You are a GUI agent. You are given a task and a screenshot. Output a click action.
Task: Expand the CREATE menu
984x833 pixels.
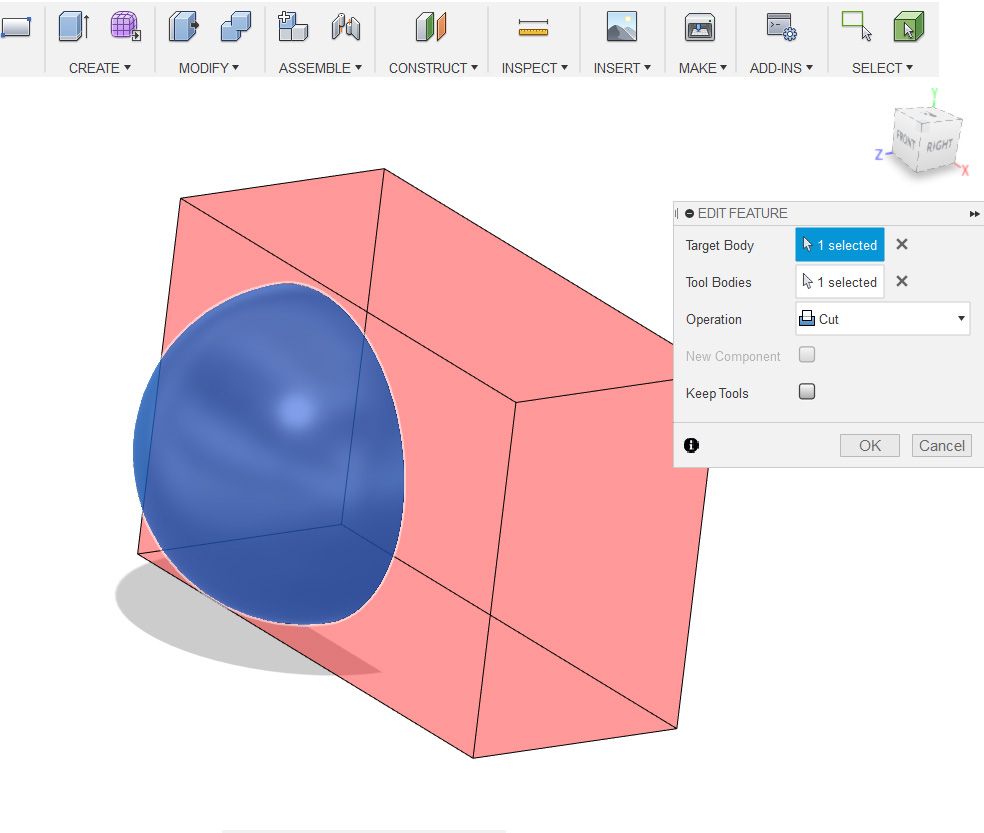97,68
